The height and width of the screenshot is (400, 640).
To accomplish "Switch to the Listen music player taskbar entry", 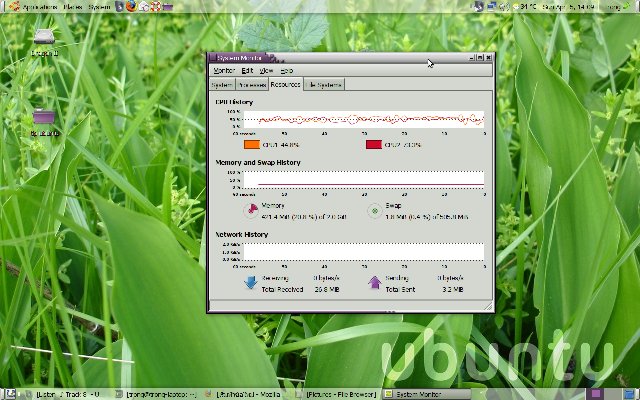I will pyautogui.click(x=64, y=394).
